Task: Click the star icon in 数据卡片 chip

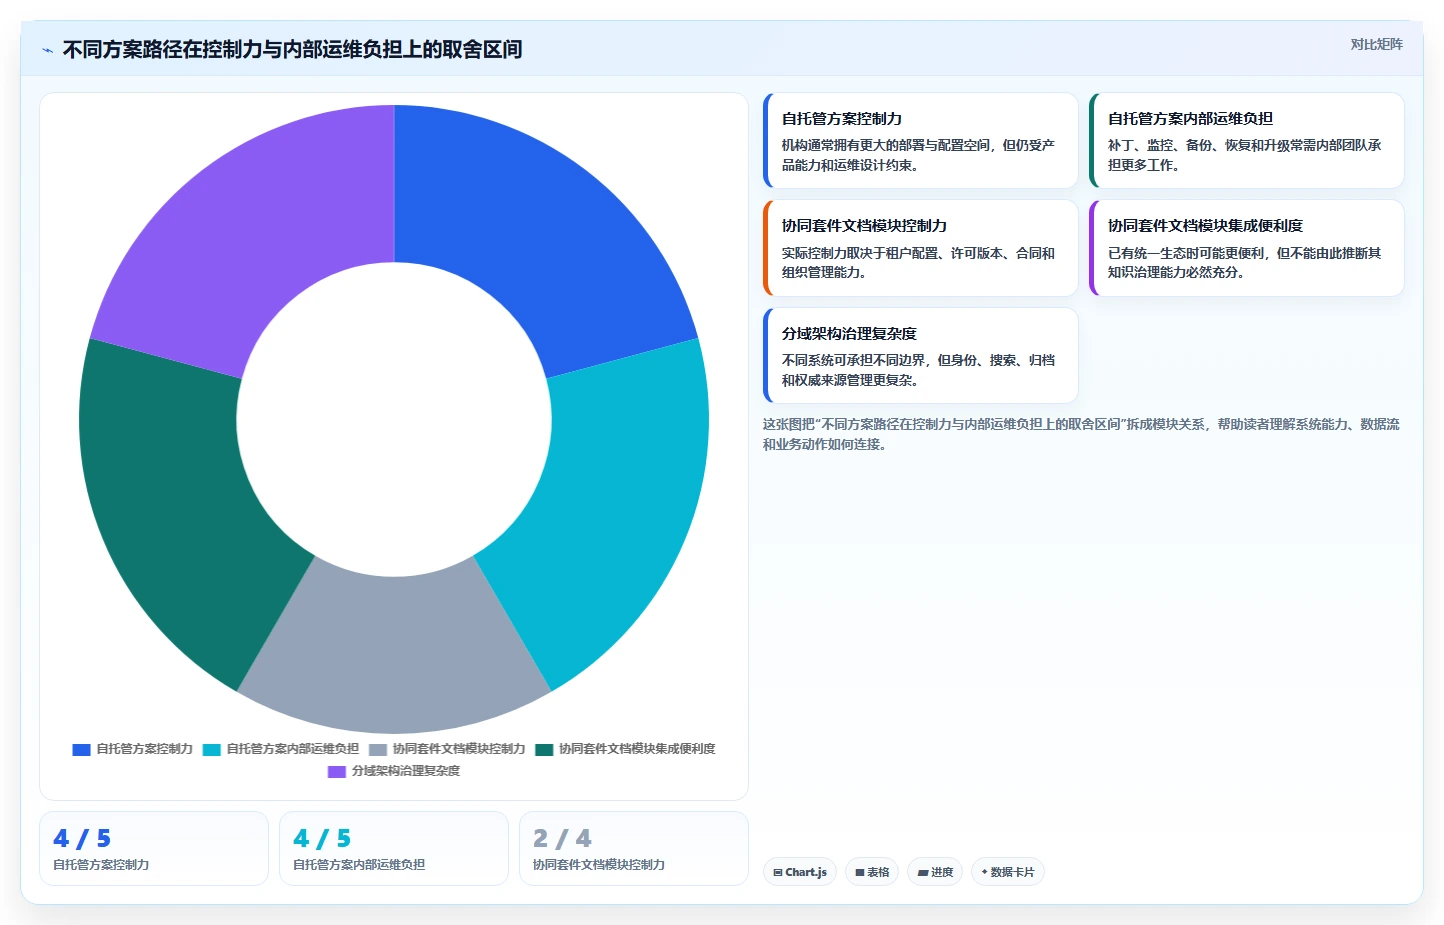Action: click(985, 872)
